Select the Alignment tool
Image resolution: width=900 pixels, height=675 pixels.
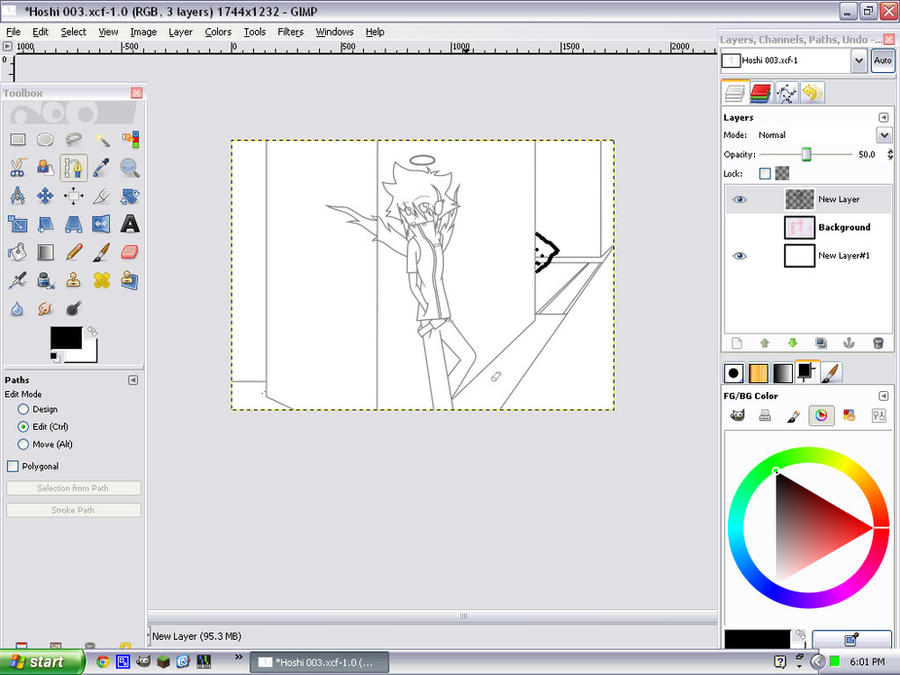73,196
